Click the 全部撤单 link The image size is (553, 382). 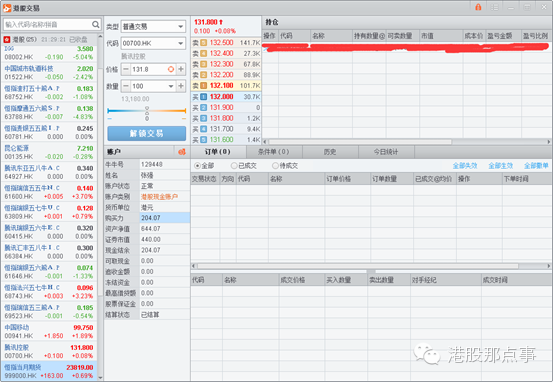coord(536,165)
